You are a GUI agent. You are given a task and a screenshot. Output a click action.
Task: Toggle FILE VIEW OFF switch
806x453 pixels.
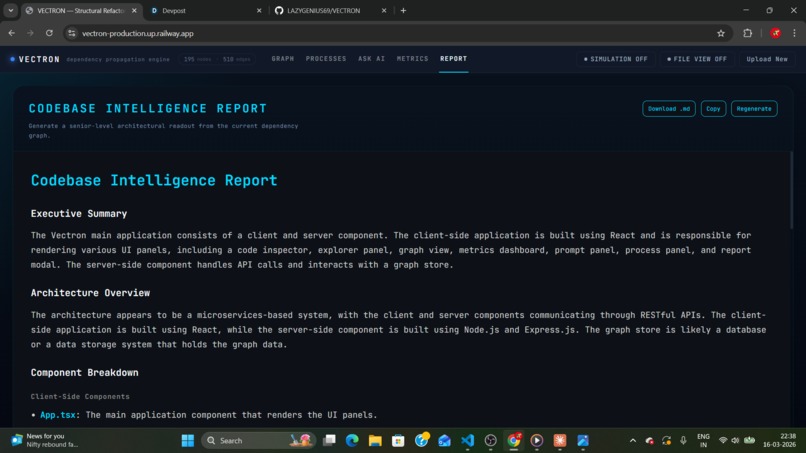pyautogui.click(x=697, y=59)
